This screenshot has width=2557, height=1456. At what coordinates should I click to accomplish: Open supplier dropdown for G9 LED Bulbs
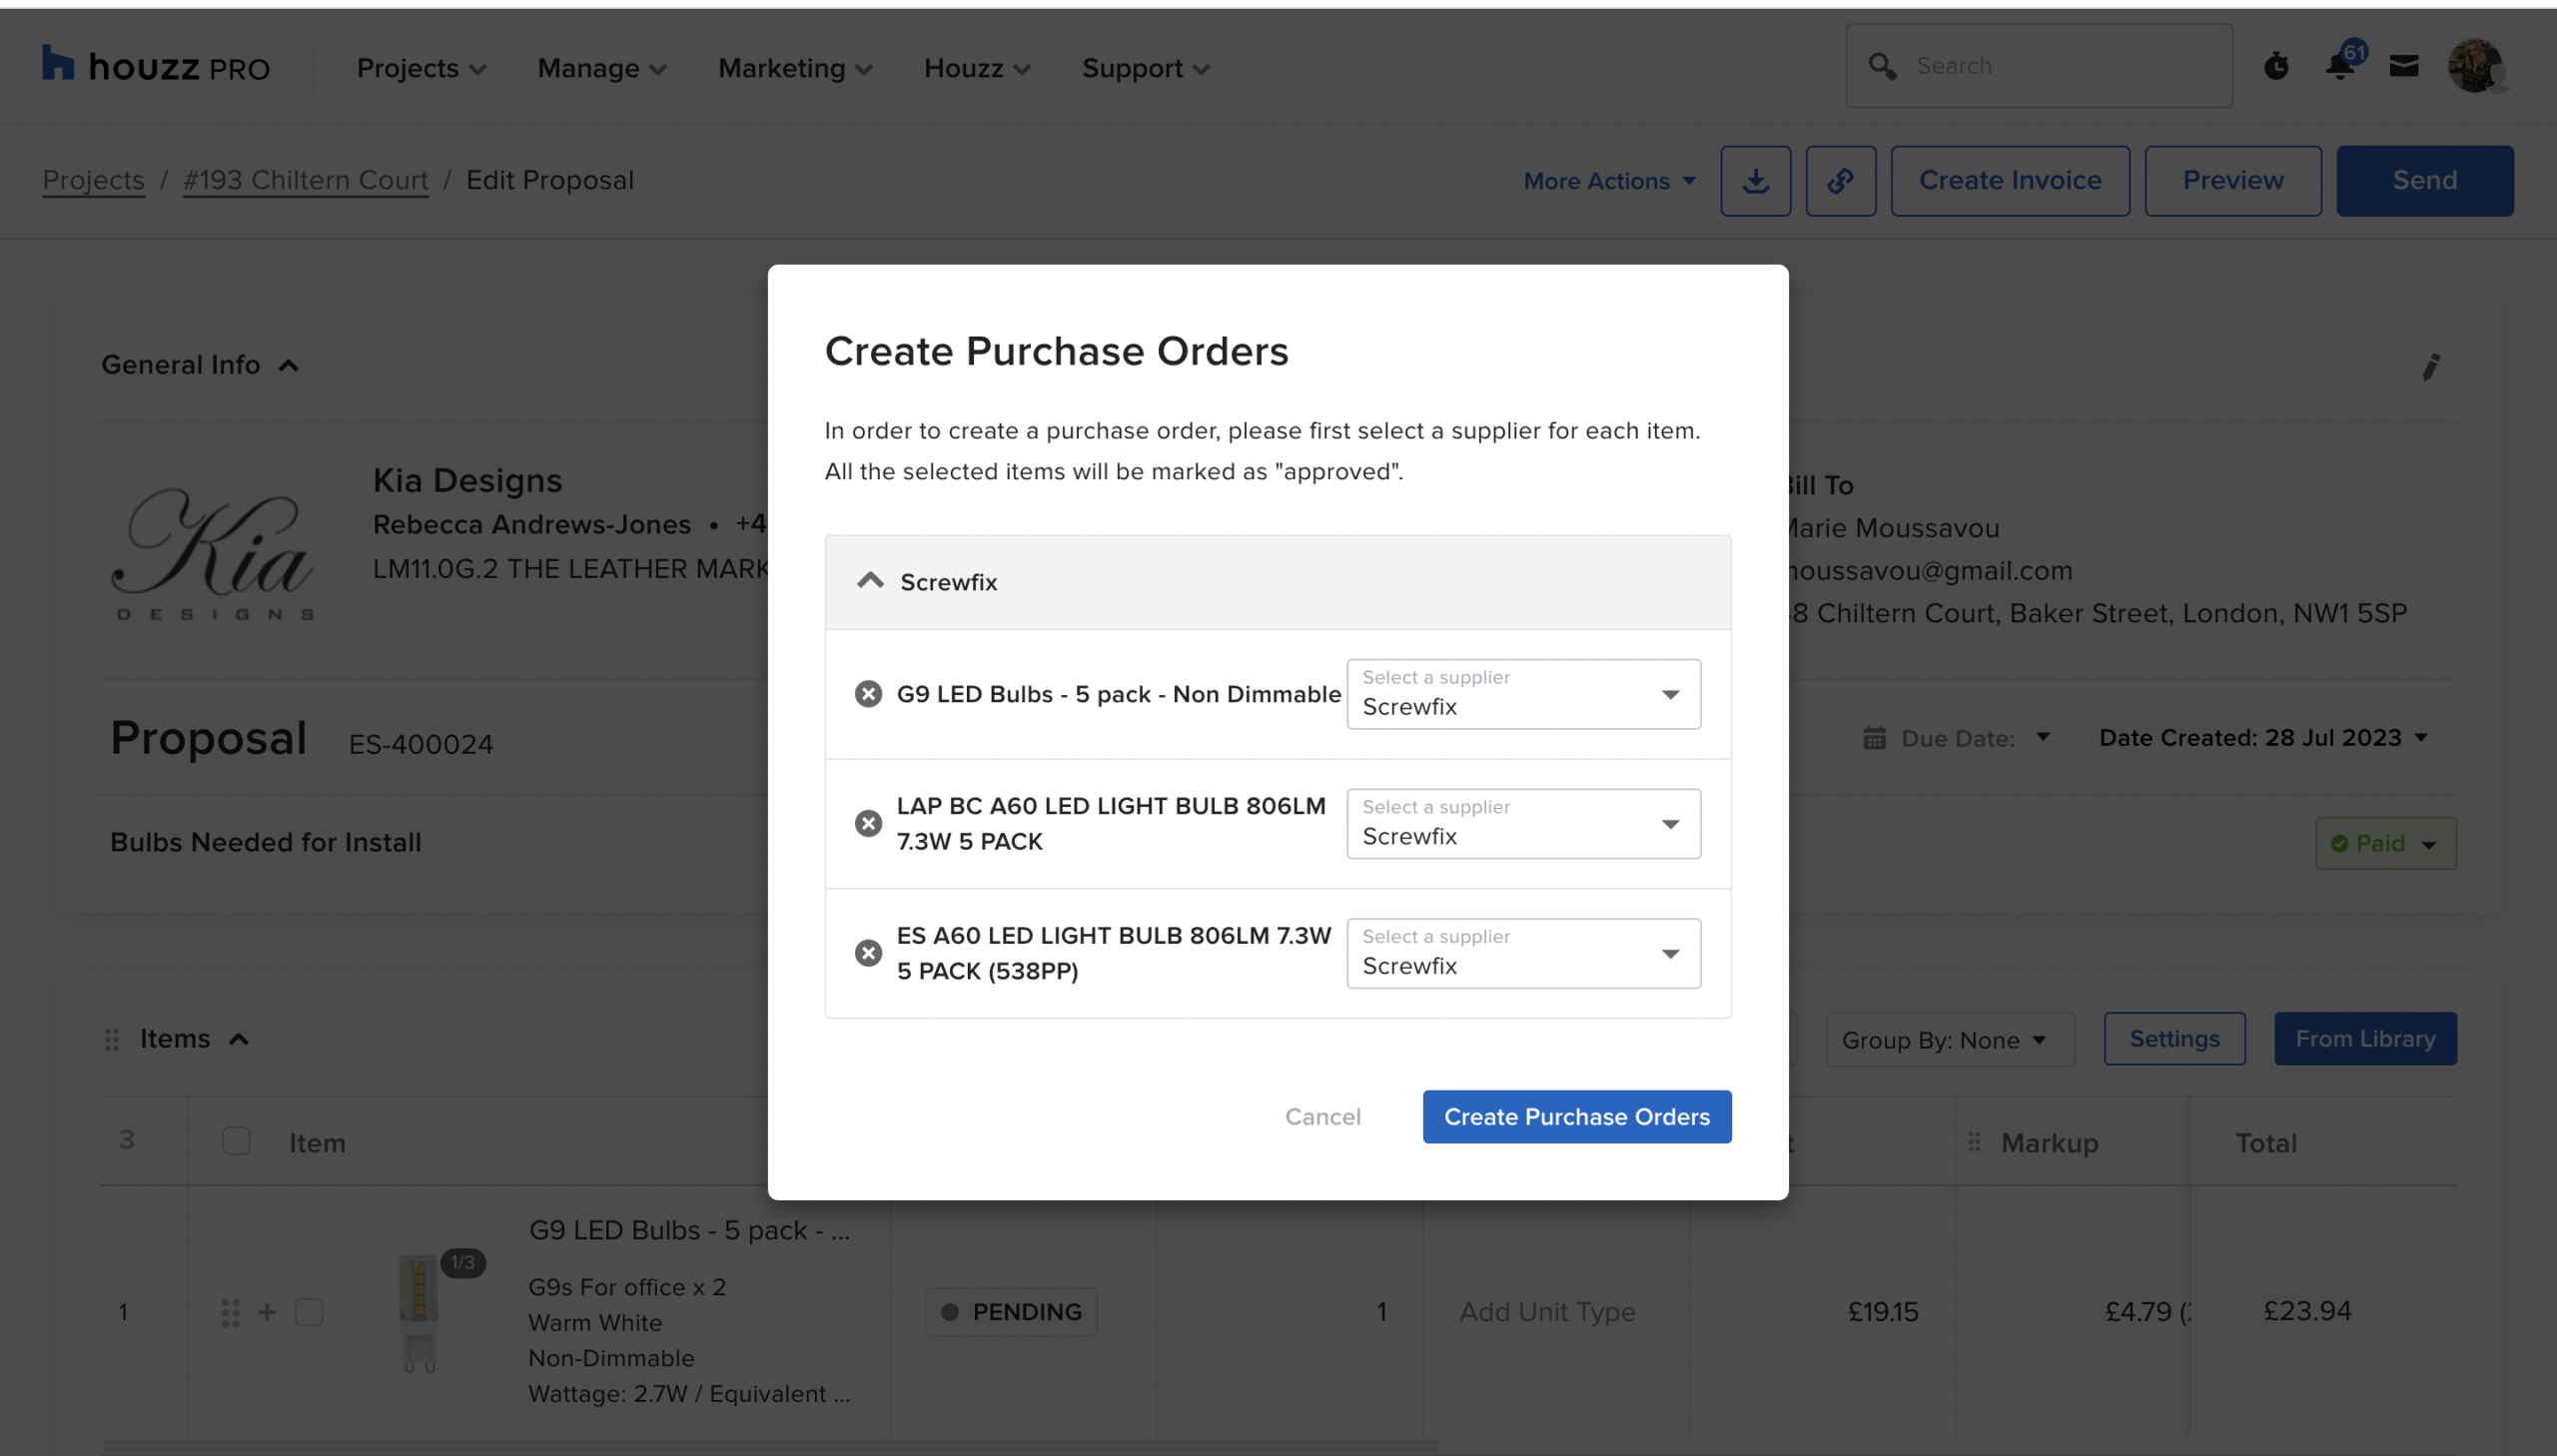1523,694
